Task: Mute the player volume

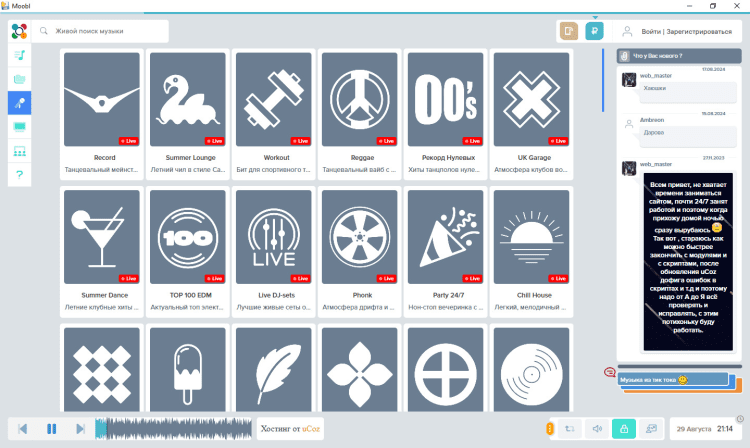Action: pyautogui.click(x=596, y=428)
